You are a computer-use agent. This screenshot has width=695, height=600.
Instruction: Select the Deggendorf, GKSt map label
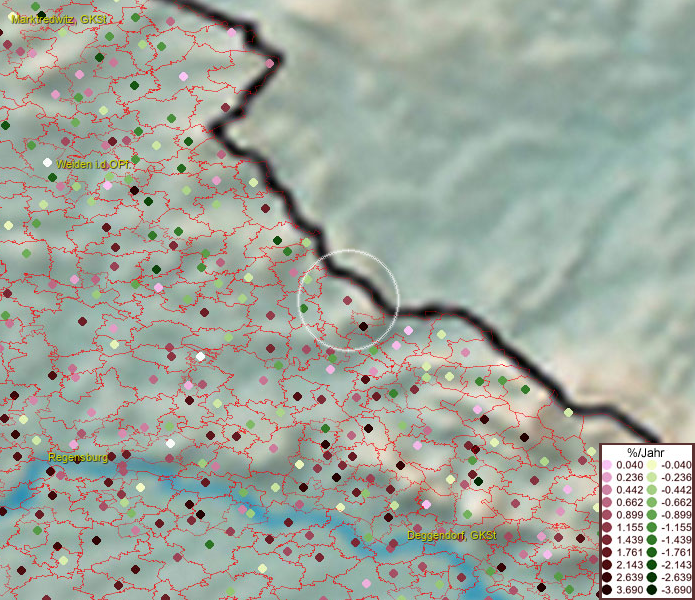click(x=452, y=535)
